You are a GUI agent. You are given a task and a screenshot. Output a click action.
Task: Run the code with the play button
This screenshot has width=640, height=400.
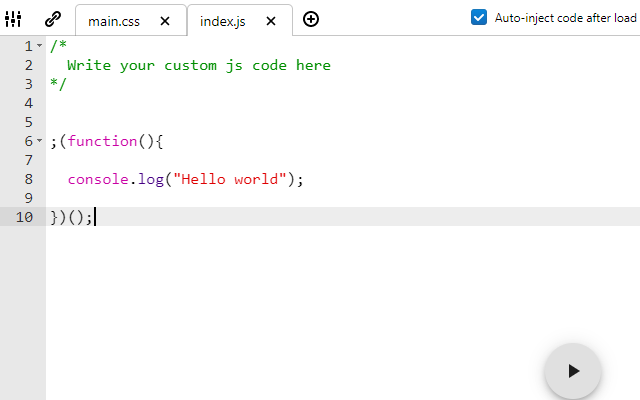[573, 371]
